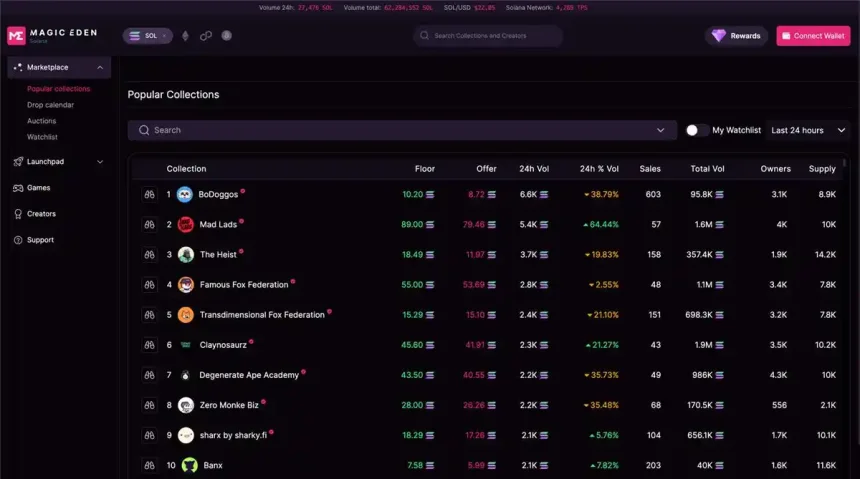Click the Connect Wallet button

point(813,36)
